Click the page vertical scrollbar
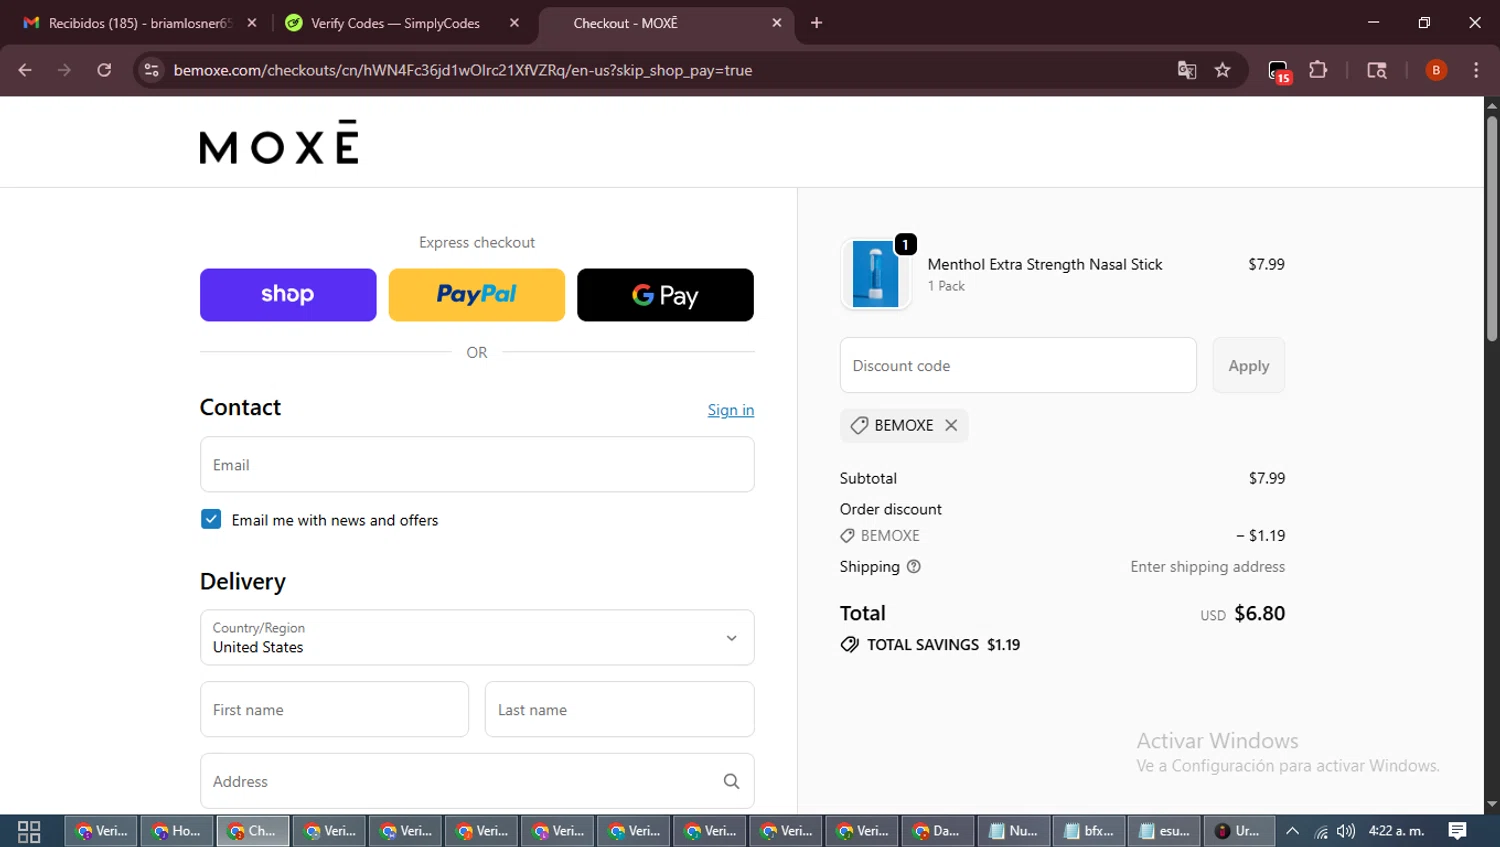This screenshot has height=847, width=1500. [x=1492, y=230]
